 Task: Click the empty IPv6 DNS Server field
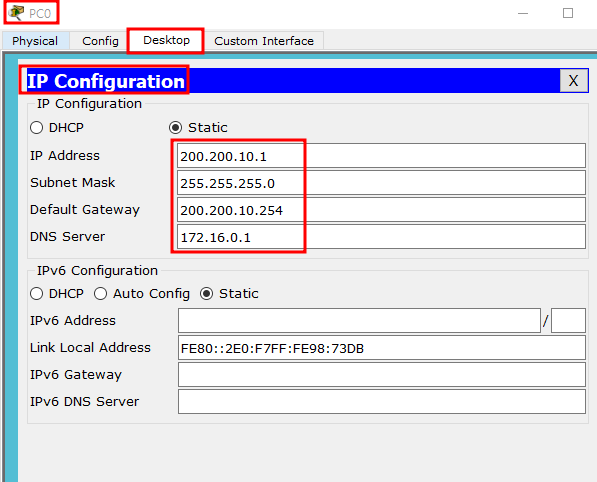pyautogui.click(x=382, y=401)
